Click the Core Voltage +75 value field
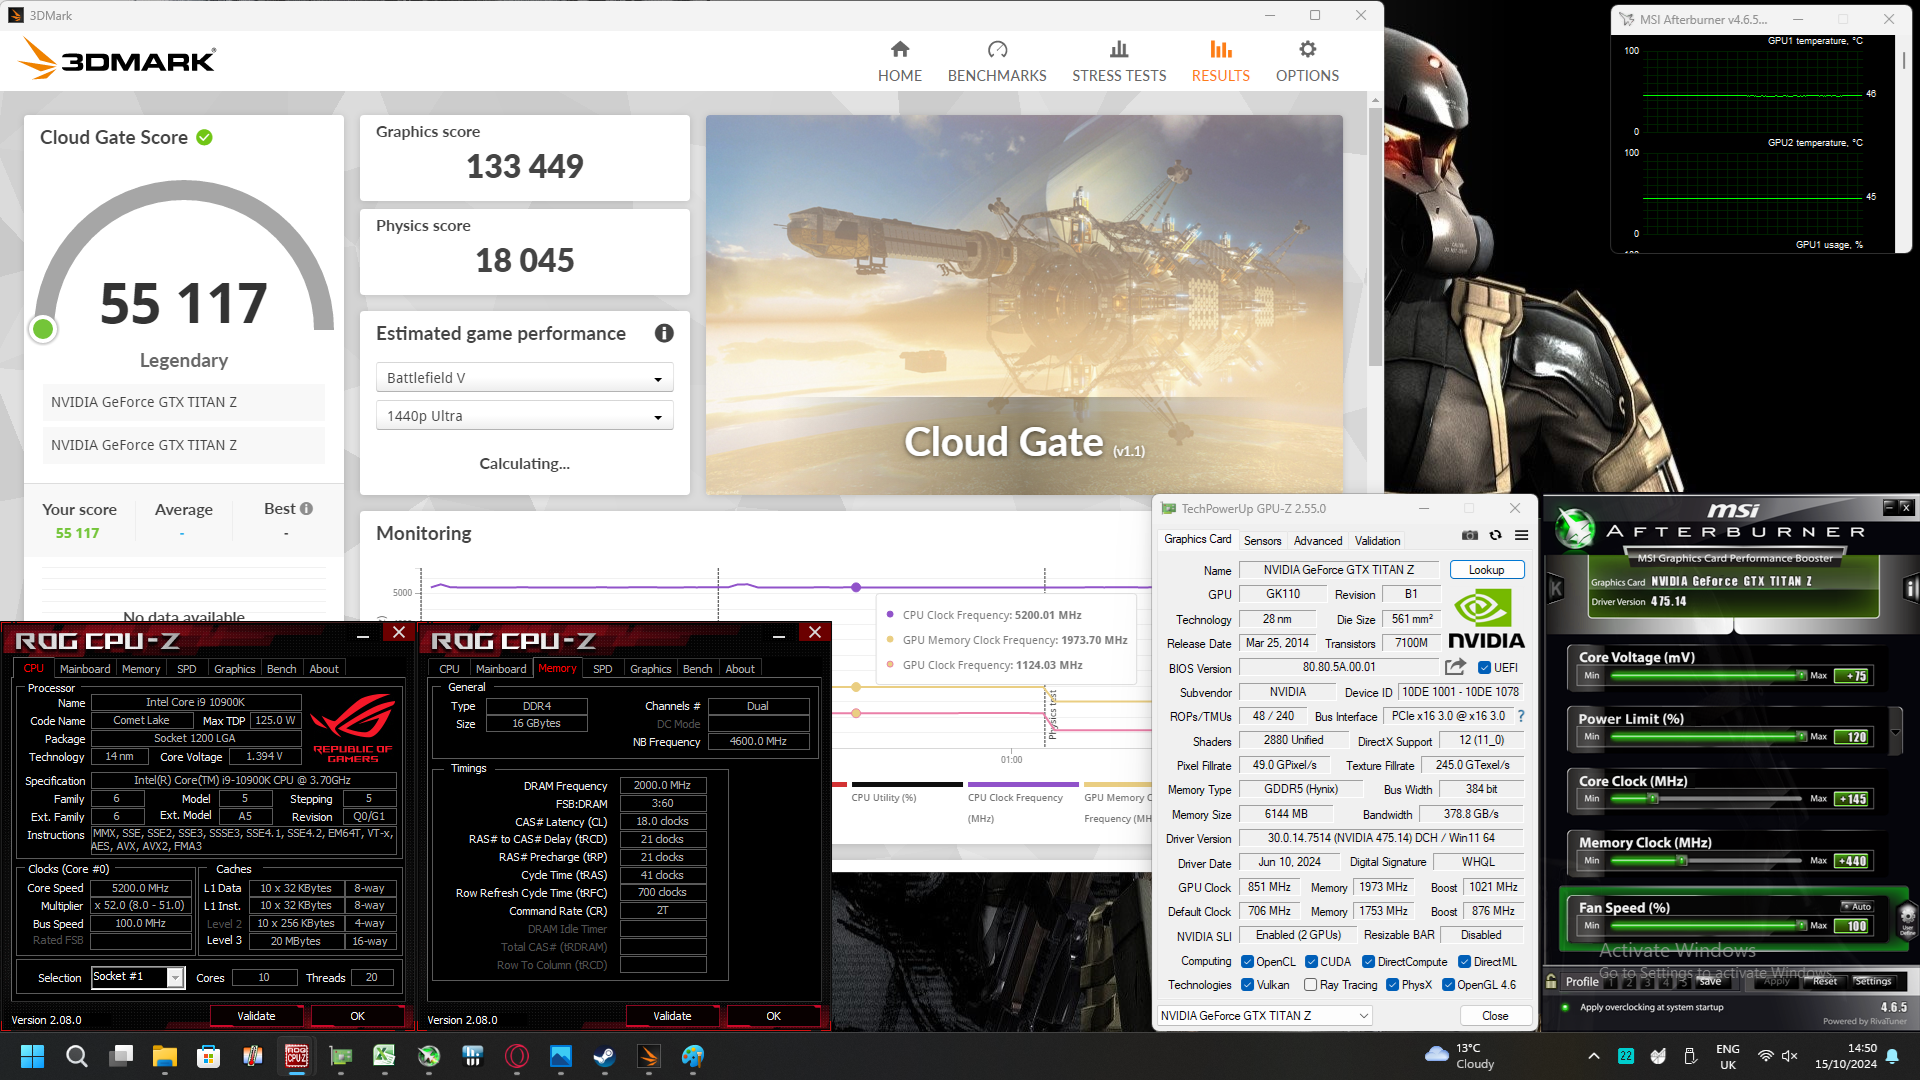The height and width of the screenshot is (1080, 1920). pyautogui.click(x=1853, y=676)
